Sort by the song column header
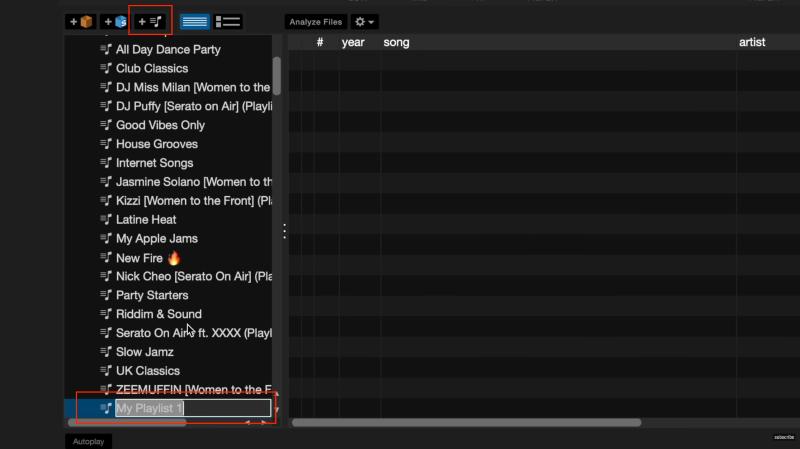The image size is (800, 449). click(396, 42)
